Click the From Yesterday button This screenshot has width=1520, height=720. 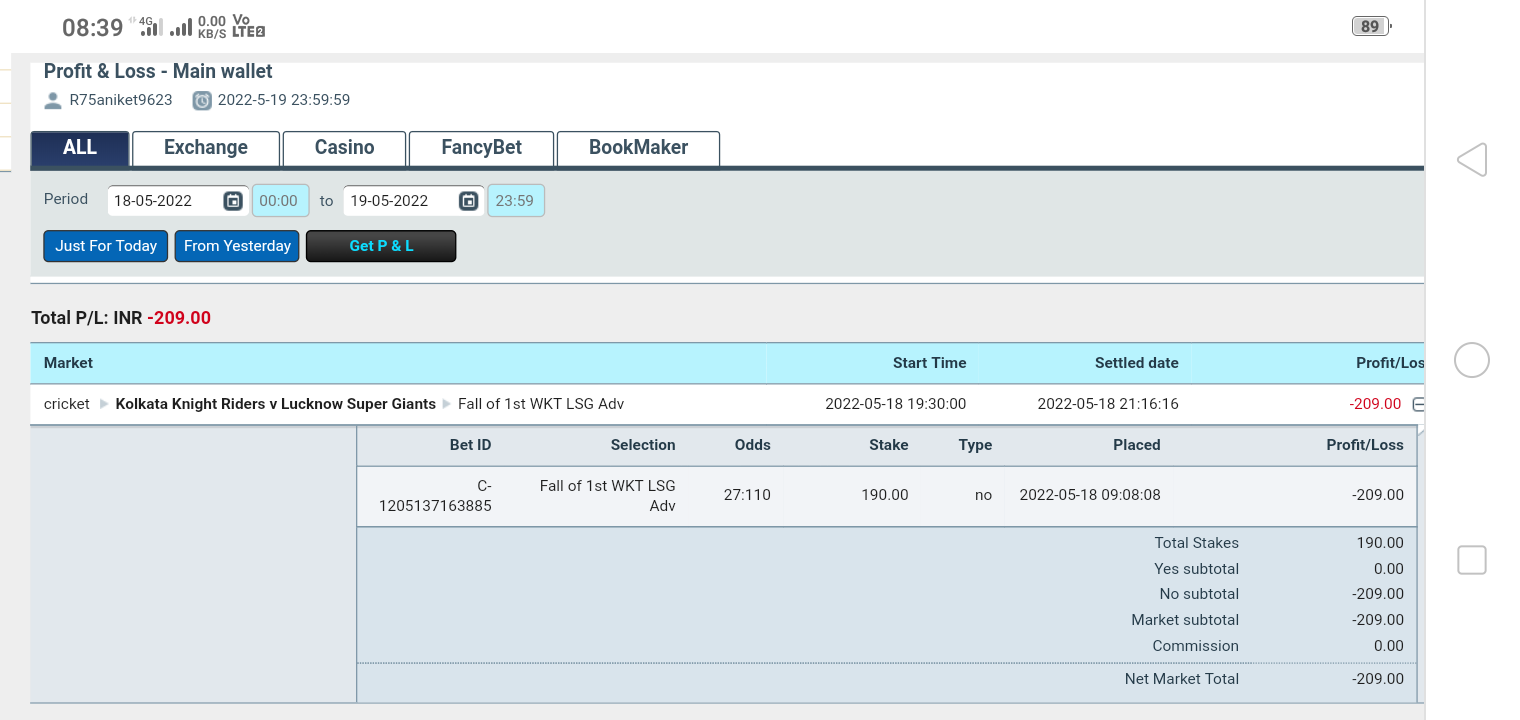(237, 246)
